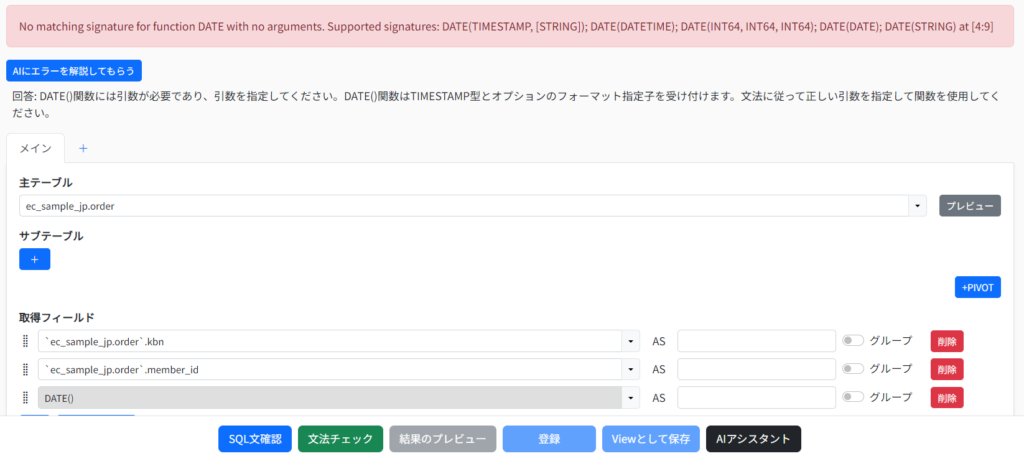This screenshot has height=456, width=1024.
Task: Open the DATE() field dropdown arrow
Action: (631, 398)
